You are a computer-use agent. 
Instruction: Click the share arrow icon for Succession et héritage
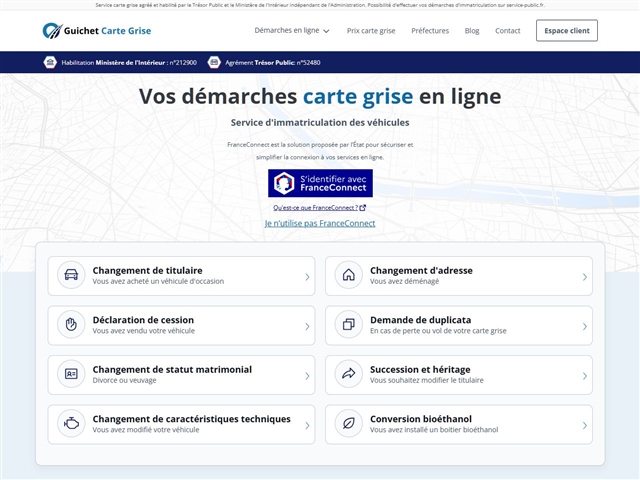point(349,374)
